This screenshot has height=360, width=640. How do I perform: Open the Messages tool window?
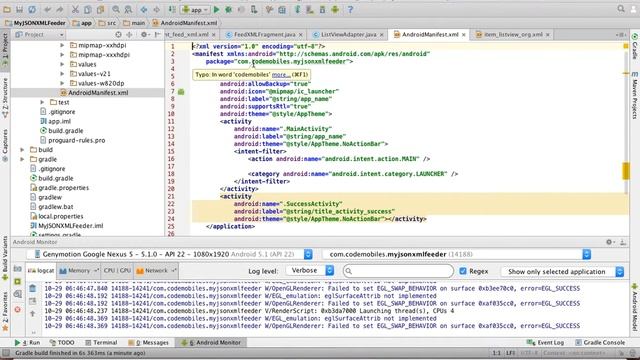(x=148, y=342)
